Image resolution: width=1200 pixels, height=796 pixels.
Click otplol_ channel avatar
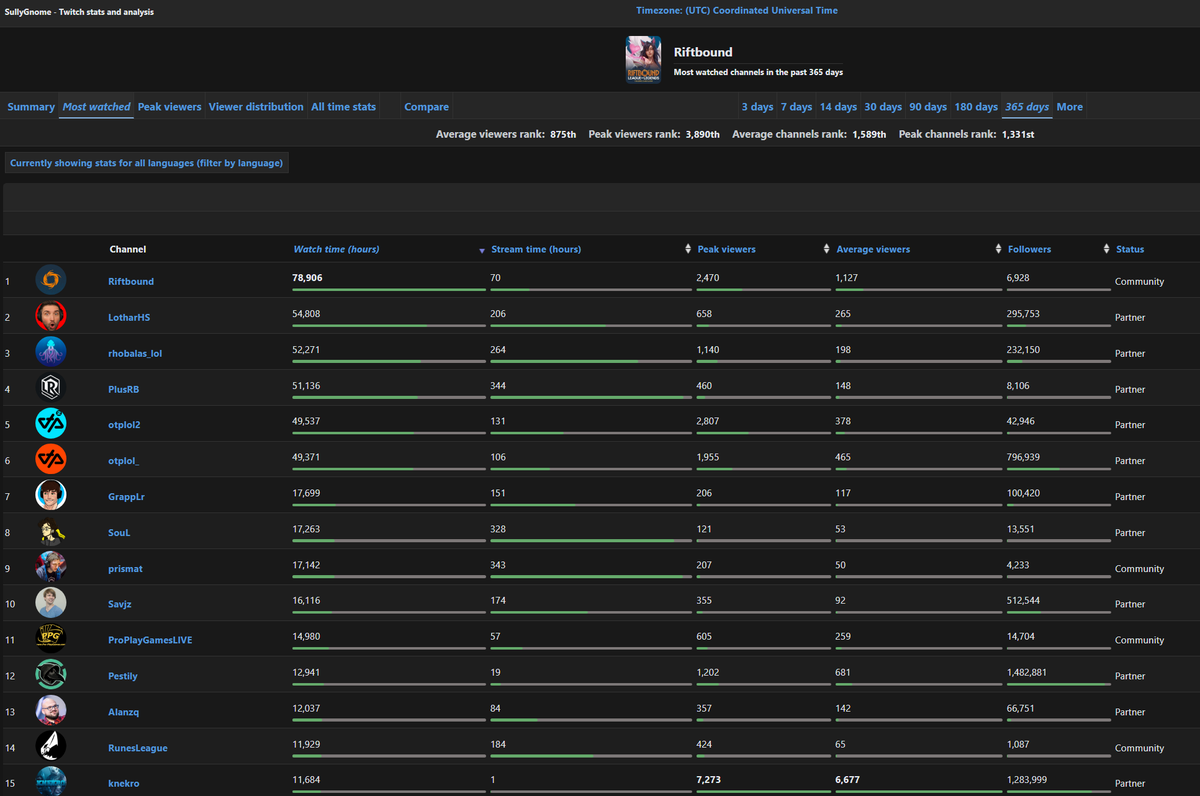pyautogui.click(x=51, y=461)
